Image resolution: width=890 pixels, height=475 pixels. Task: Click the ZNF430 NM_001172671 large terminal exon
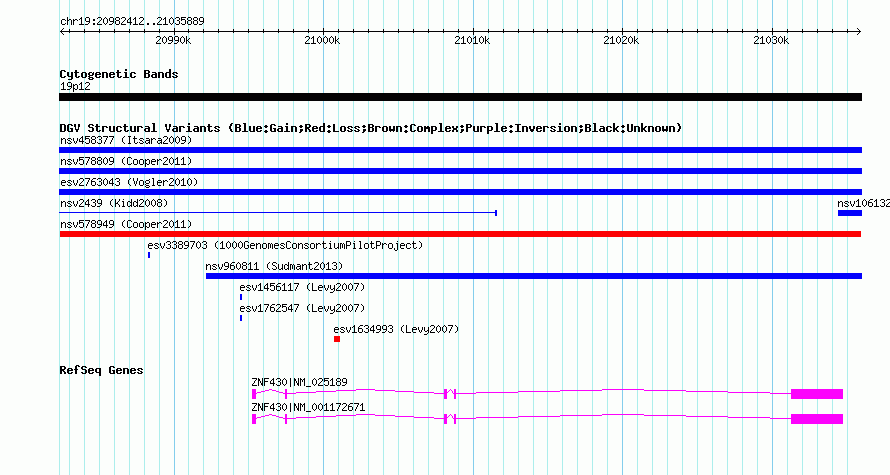point(817,419)
